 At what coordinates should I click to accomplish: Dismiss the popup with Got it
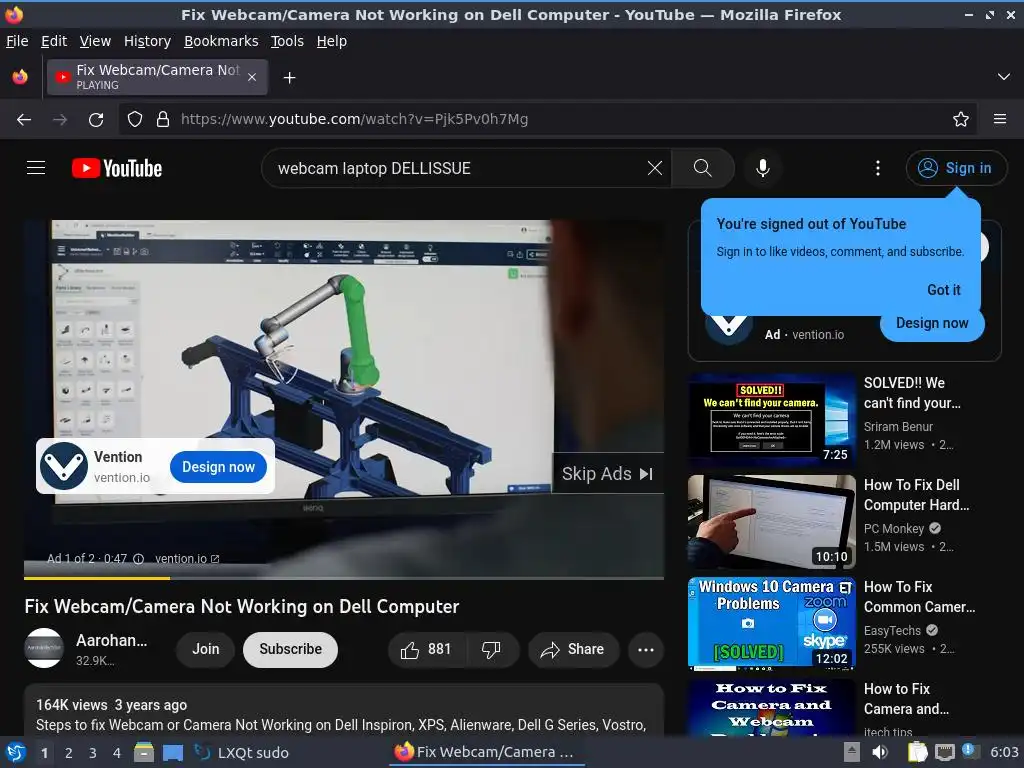[x=943, y=290]
